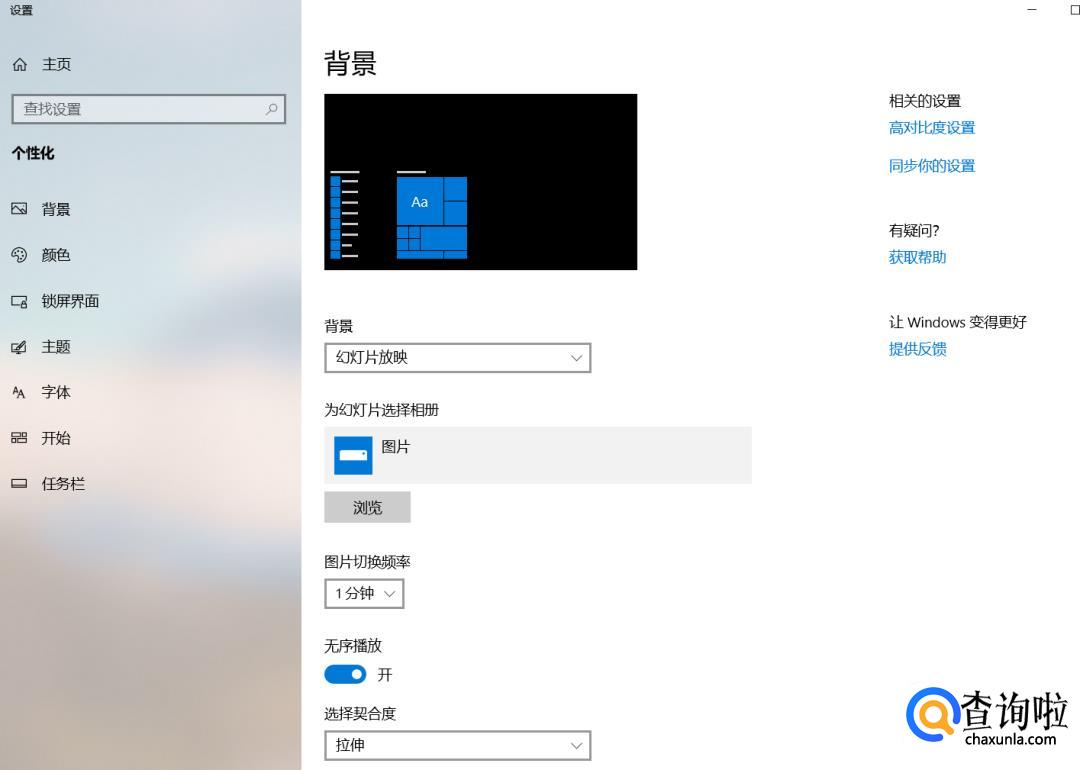Open the 同步你的设置 link
The width and height of the screenshot is (1080, 770).
point(932,166)
